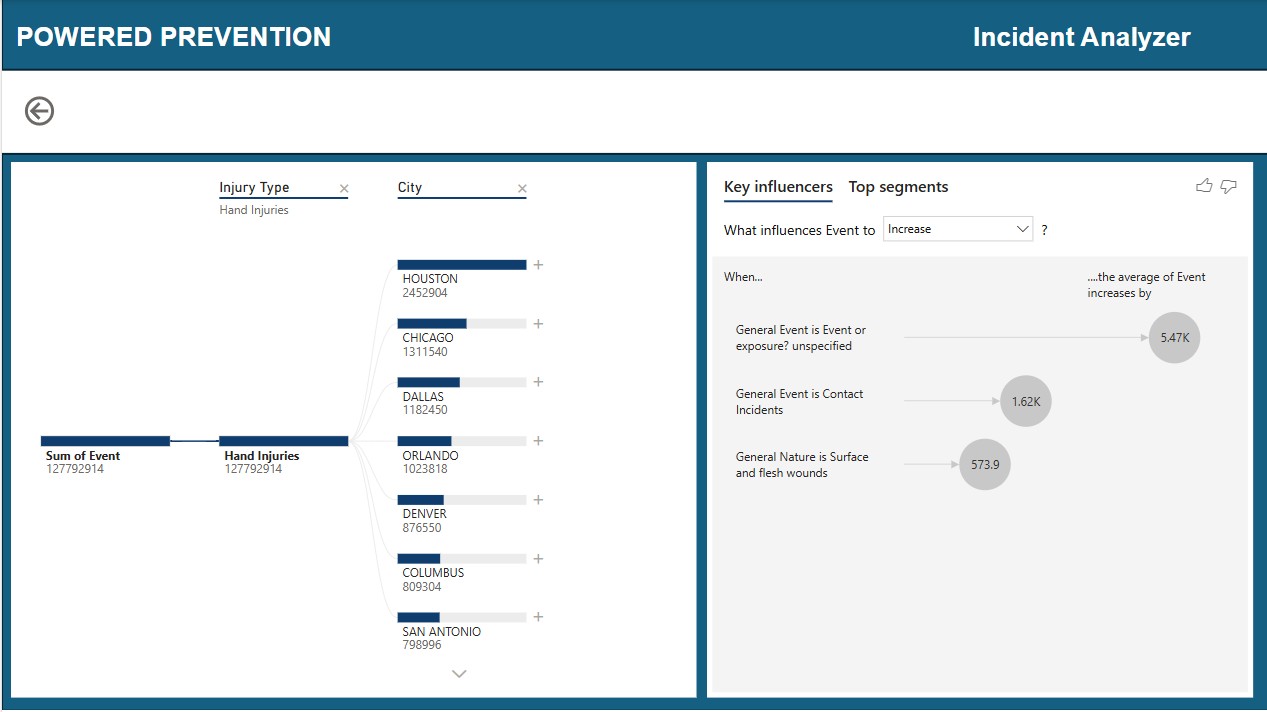Select the Hand Injuries node bar

click(284, 441)
